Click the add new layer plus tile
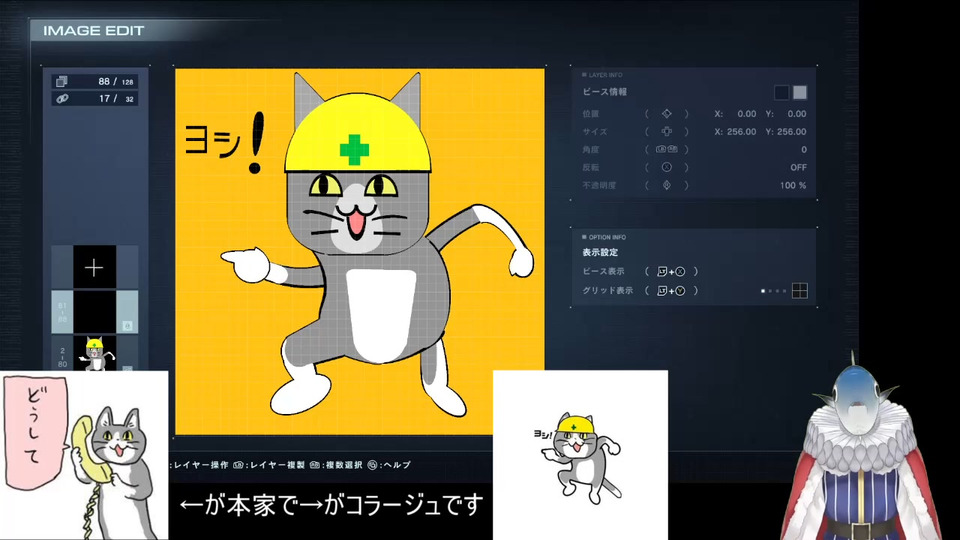Viewport: 960px width, 540px height. [94, 267]
